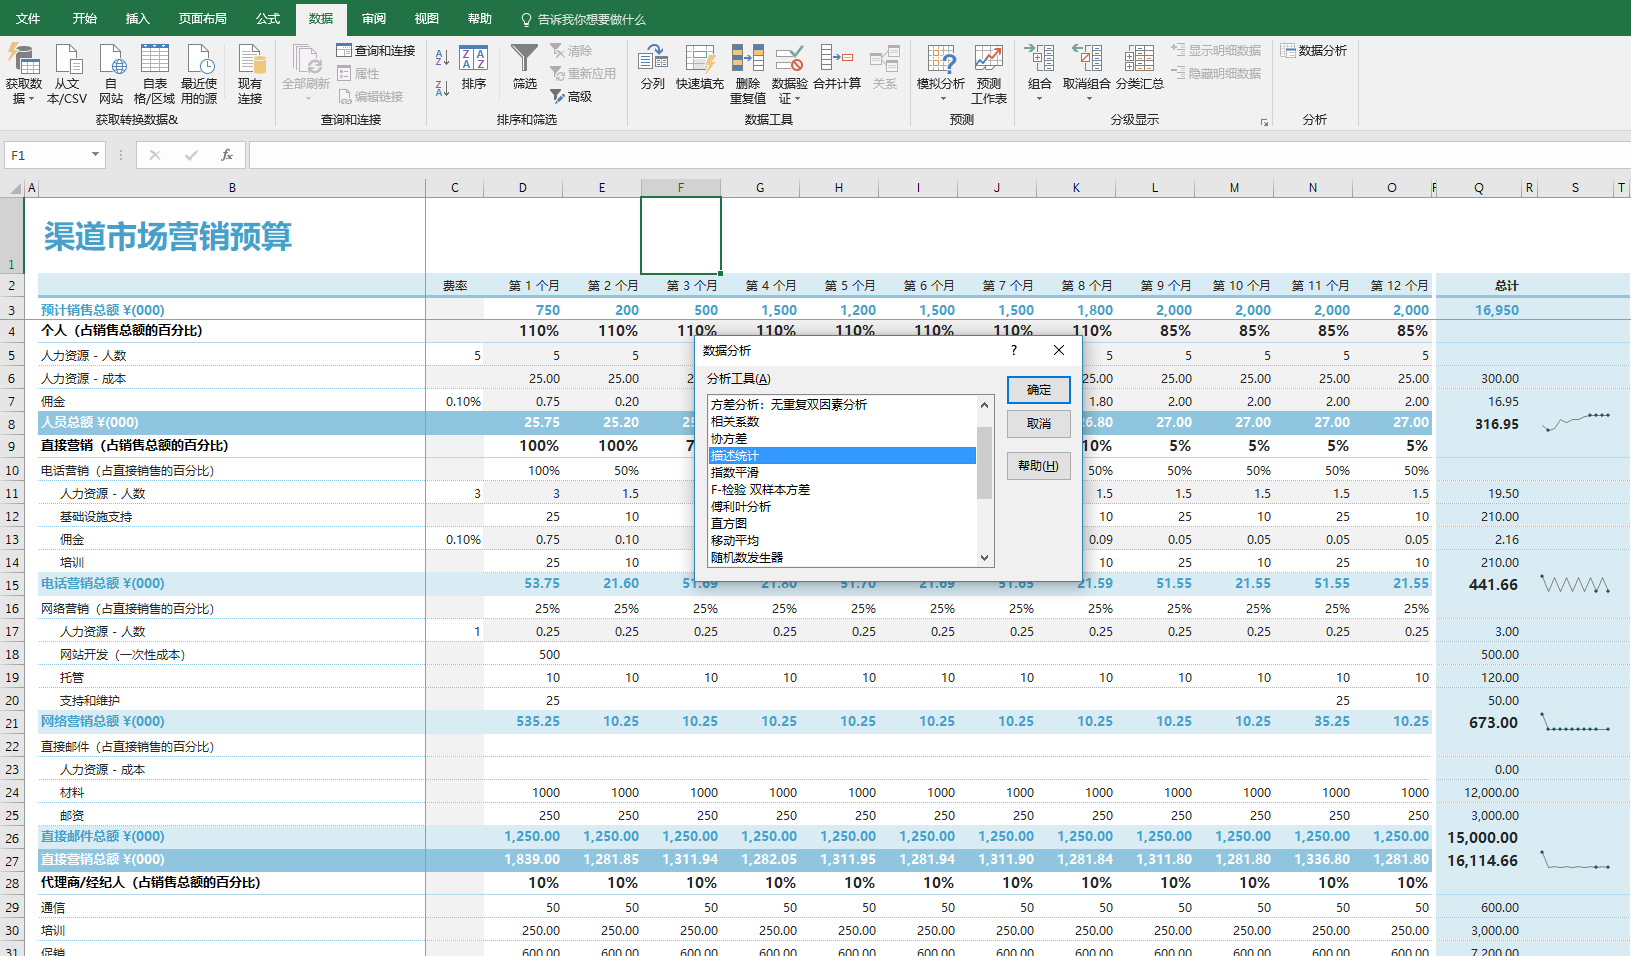The width and height of the screenshot is (1631, 956).
Task: Click the analysis list scroll-down arrow
Action: tap(985, 558)
